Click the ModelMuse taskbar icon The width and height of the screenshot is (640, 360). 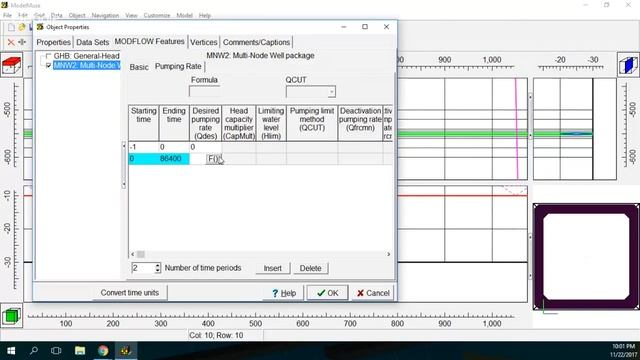126,351
